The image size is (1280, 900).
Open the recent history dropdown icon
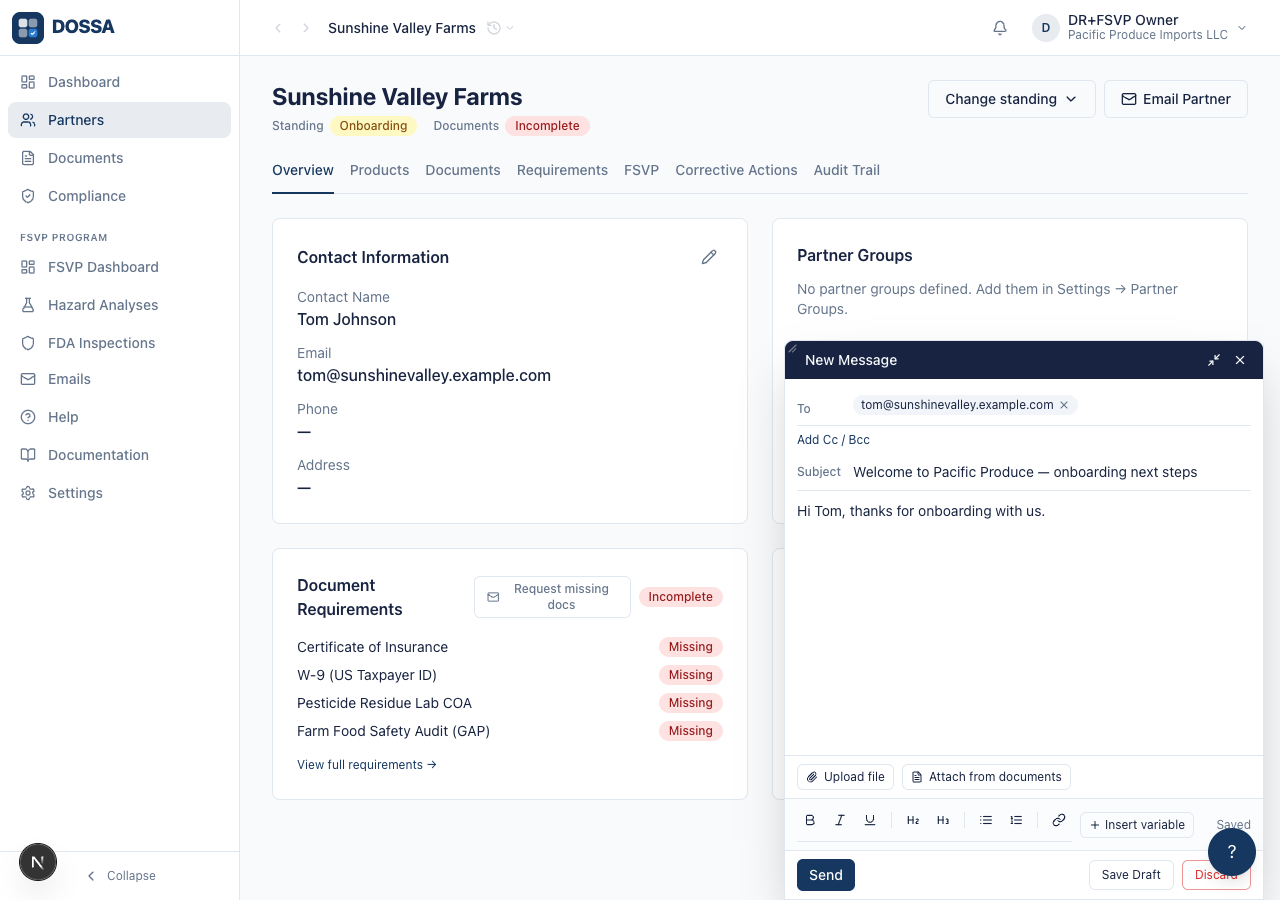500,28
